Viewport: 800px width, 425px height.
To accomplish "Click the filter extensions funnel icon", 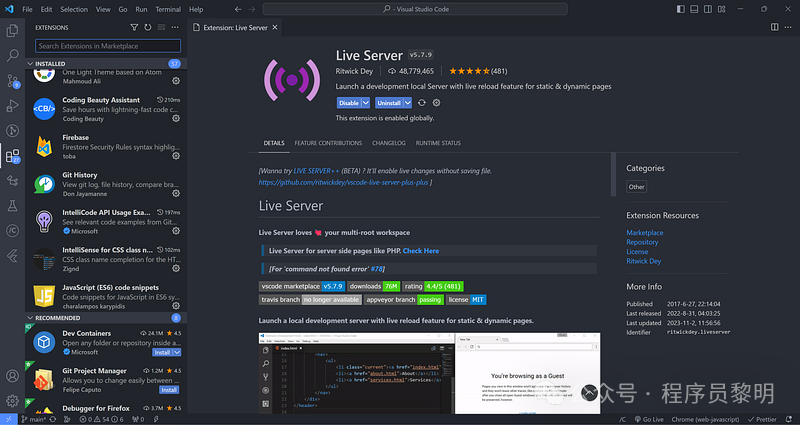I will [134, 28].
